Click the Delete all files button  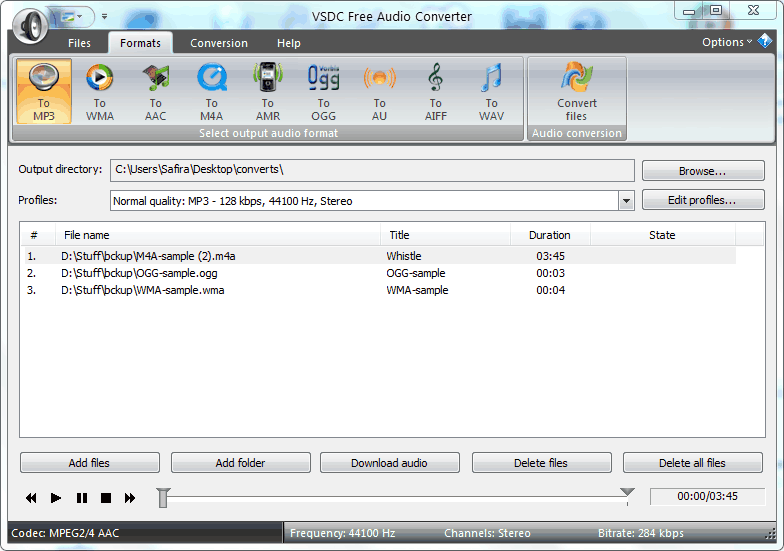692,463
